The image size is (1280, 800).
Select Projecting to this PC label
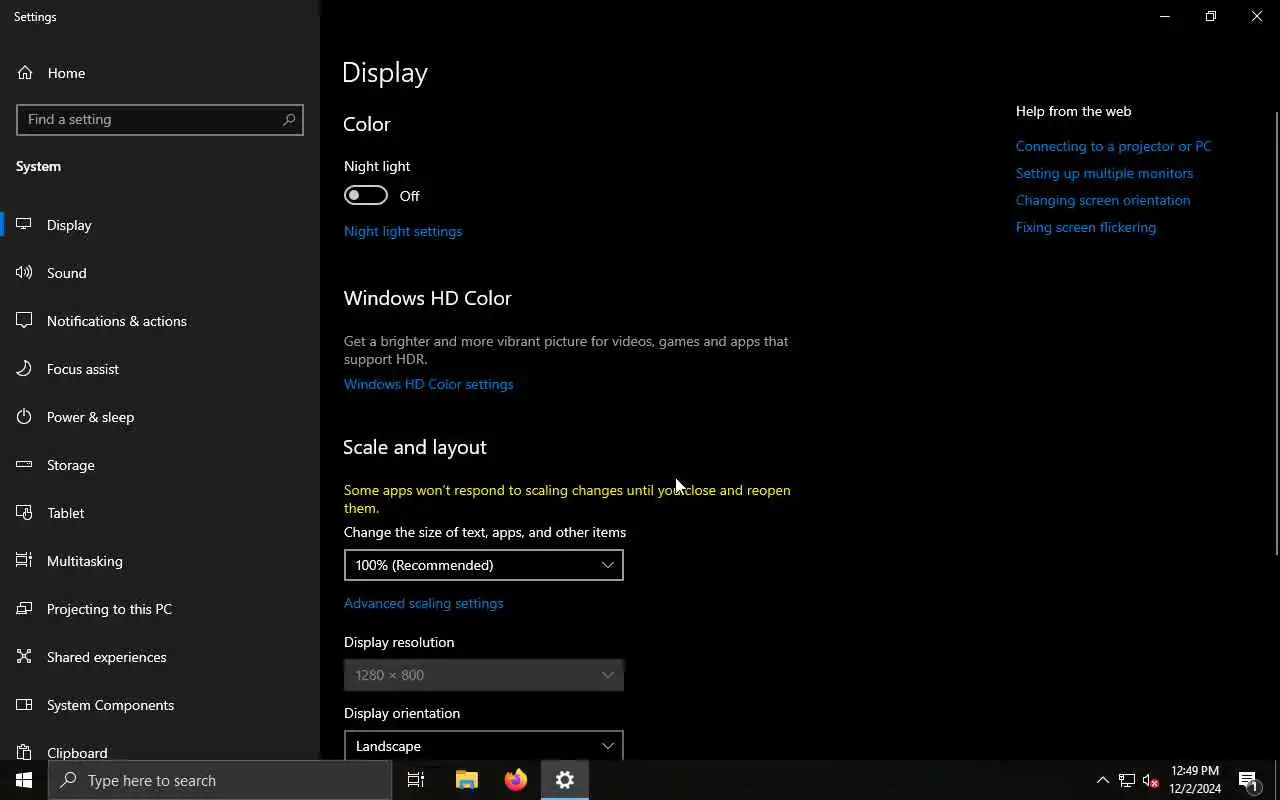[x=109, y=609]
